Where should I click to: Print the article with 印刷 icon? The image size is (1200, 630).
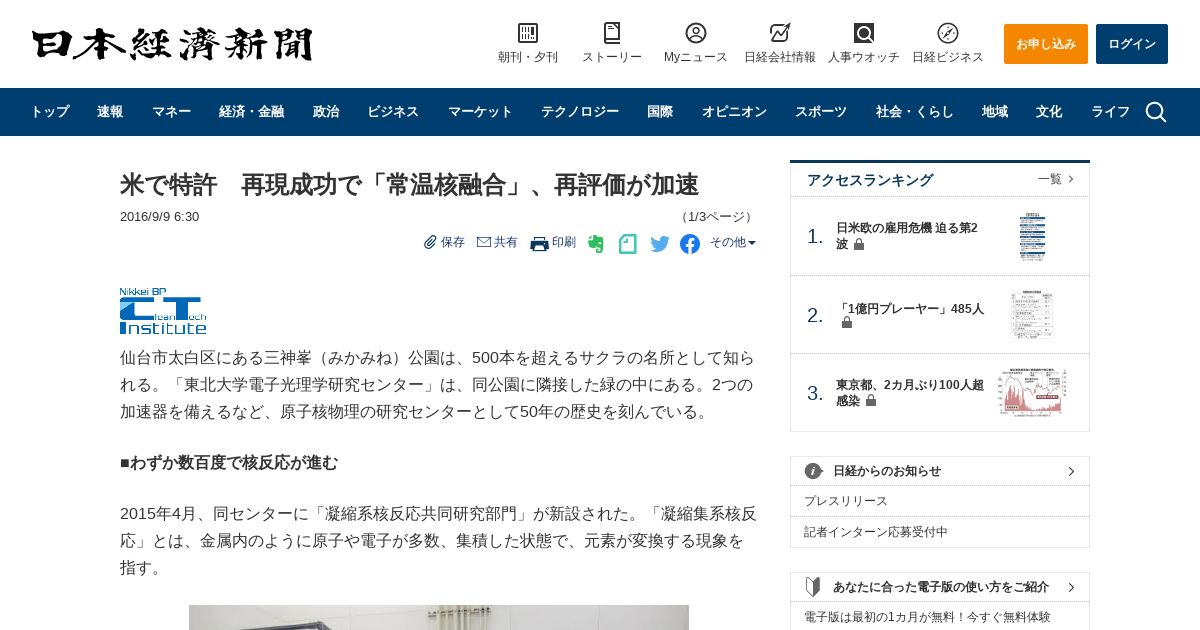[x=539, y=243]
